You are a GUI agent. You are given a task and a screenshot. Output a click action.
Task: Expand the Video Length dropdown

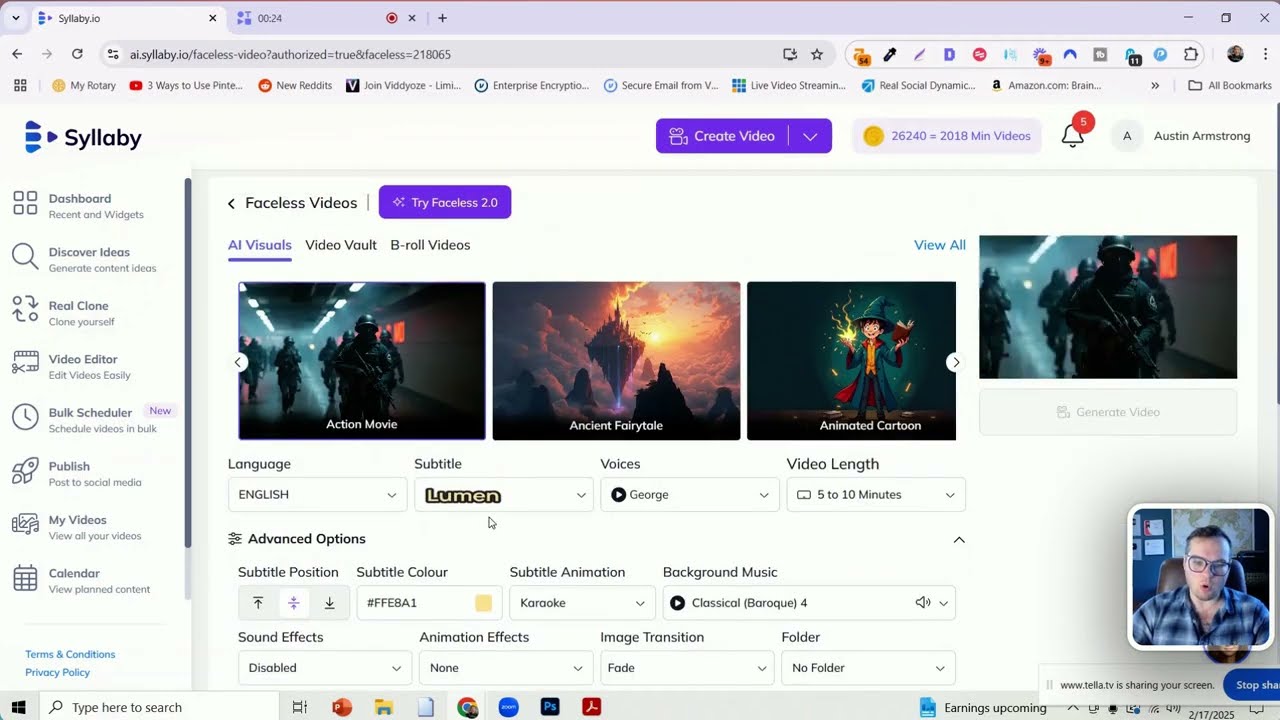(875, 495)
